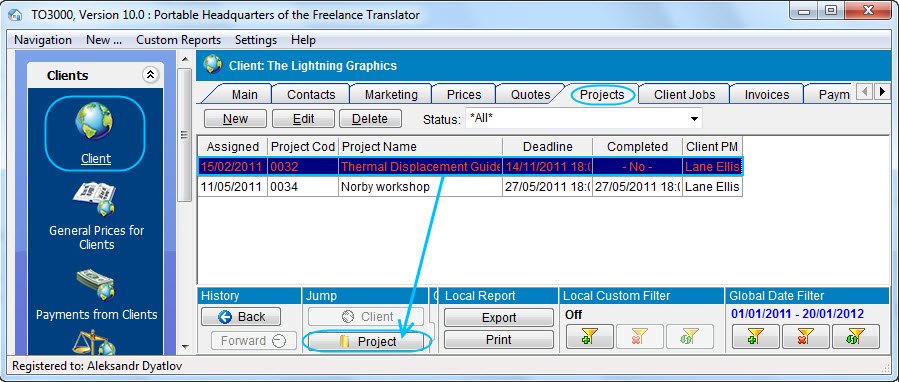
Task: Refresh the Local Custom Filter funnel
Action: pyautogui.click(x=690, y=337)
